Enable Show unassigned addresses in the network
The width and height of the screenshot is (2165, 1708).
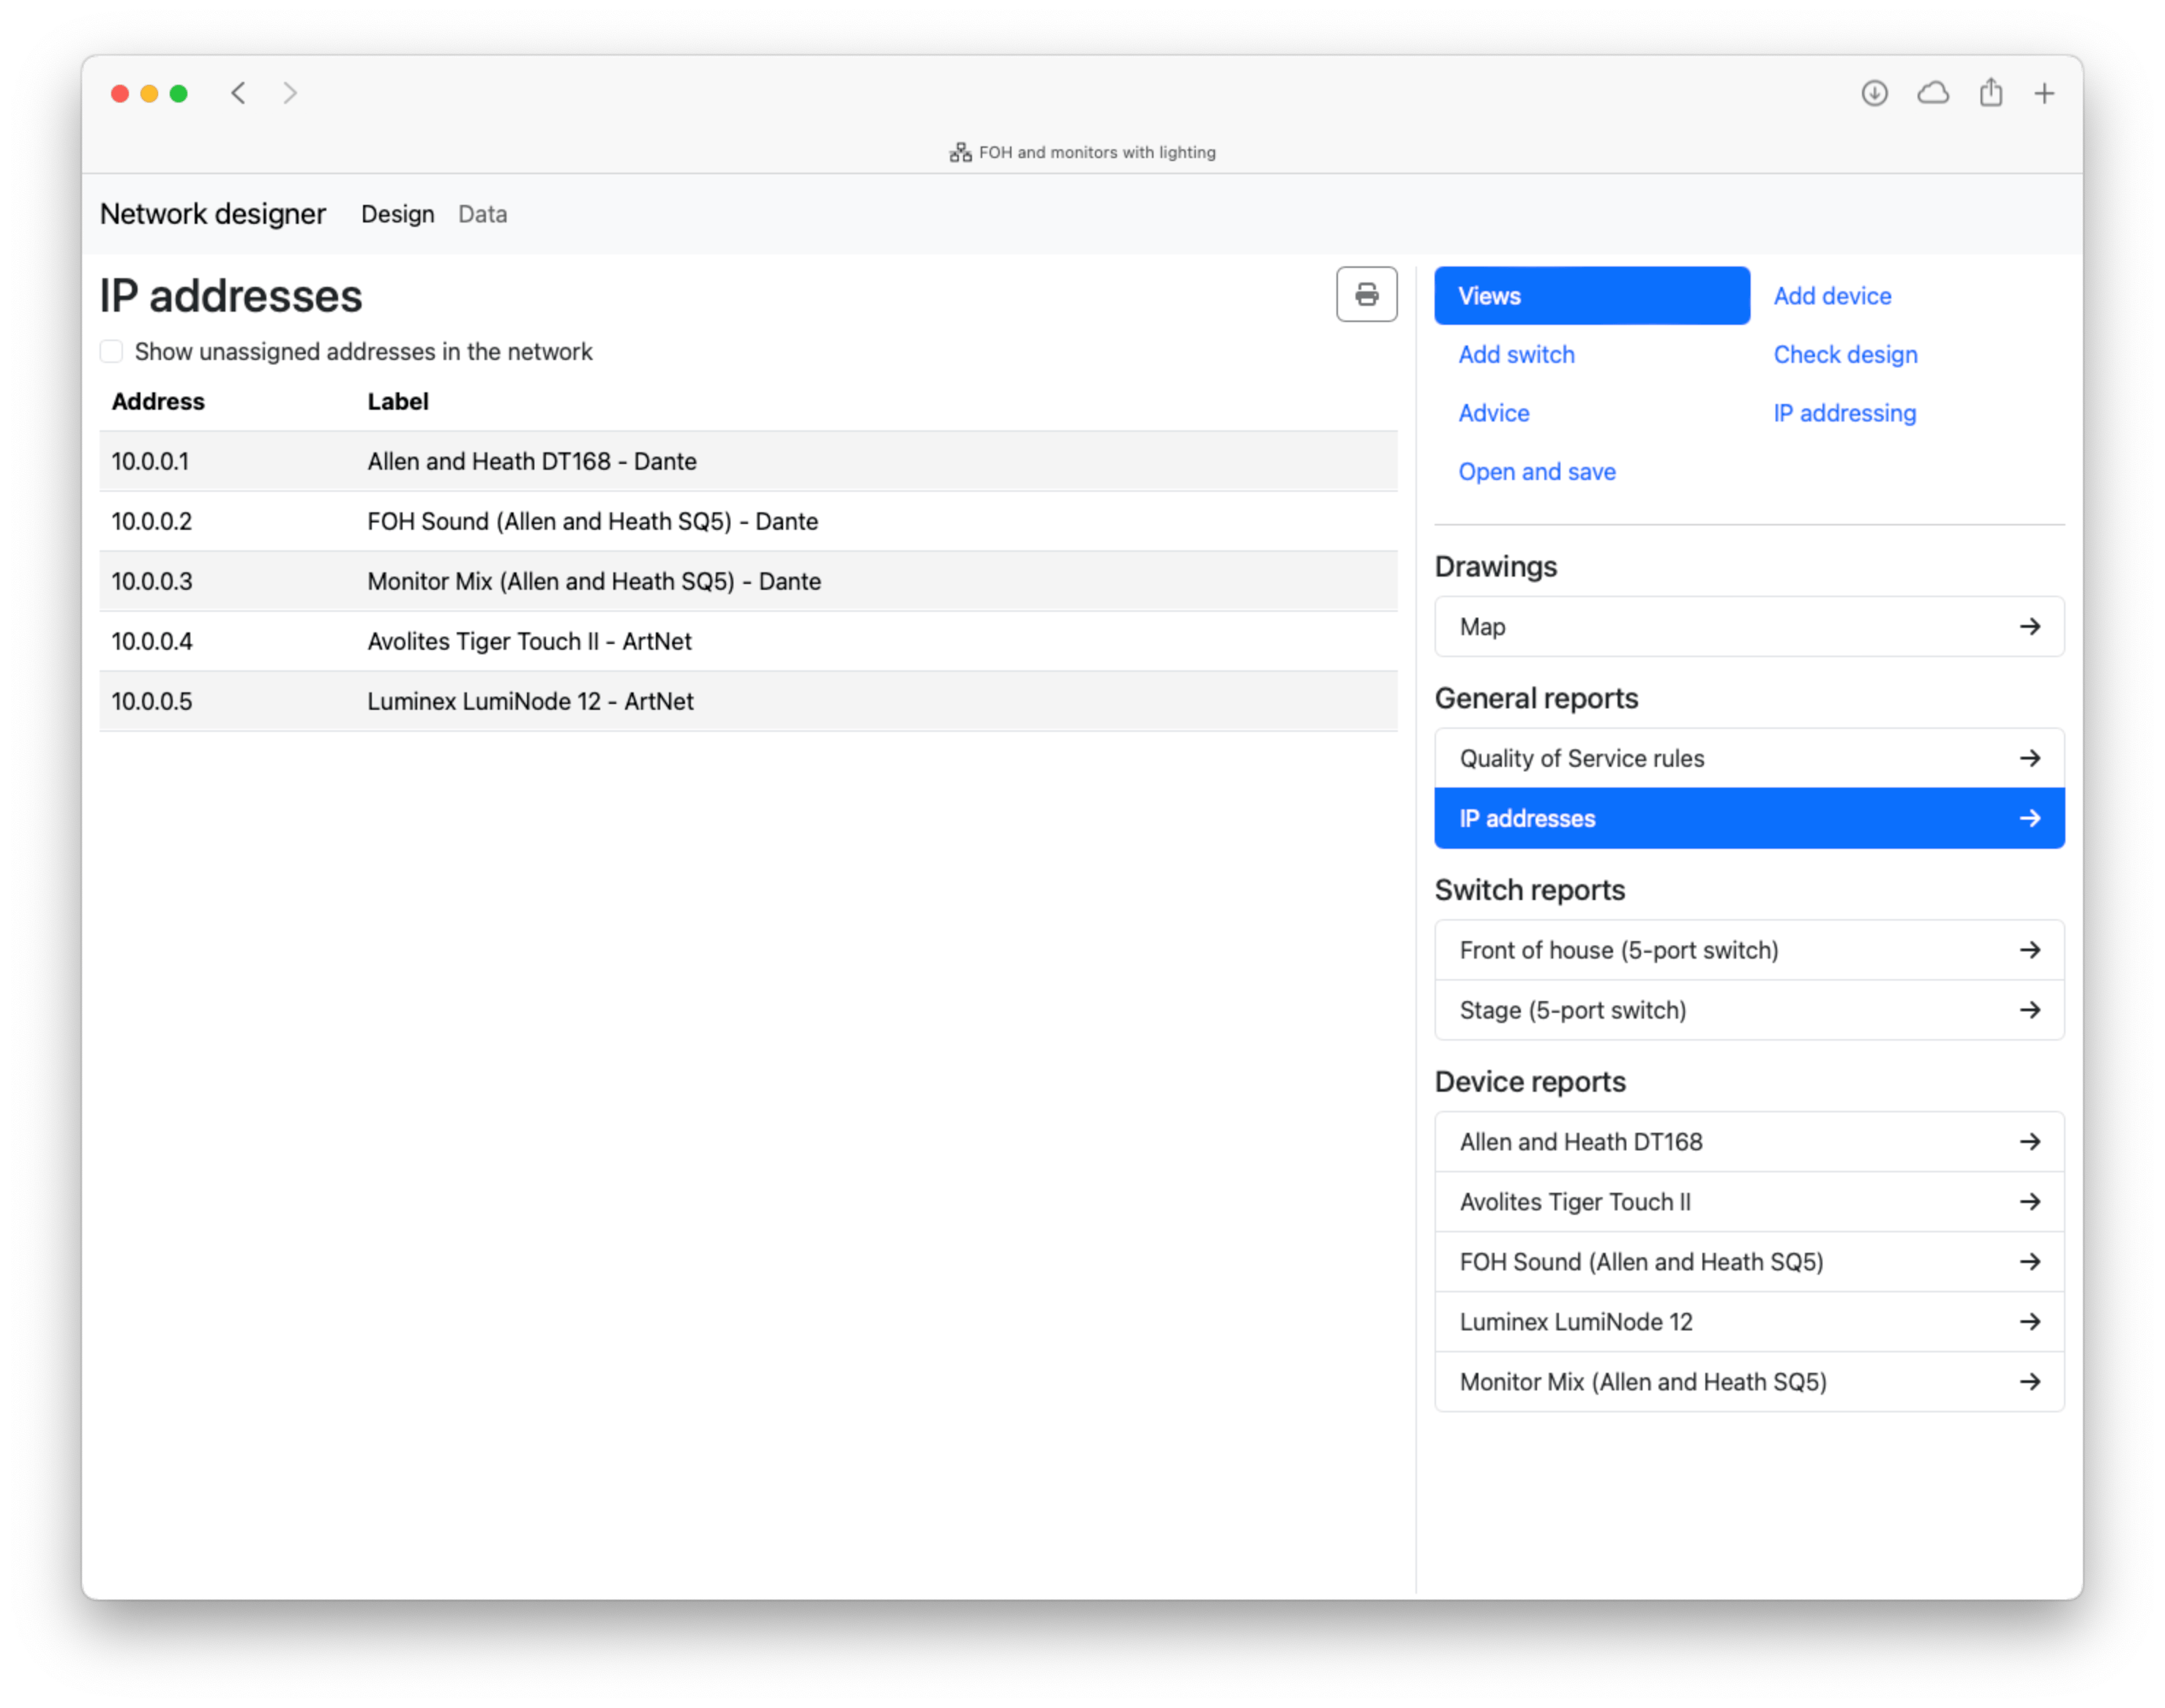pyautogui.click(x=111, y=351)
